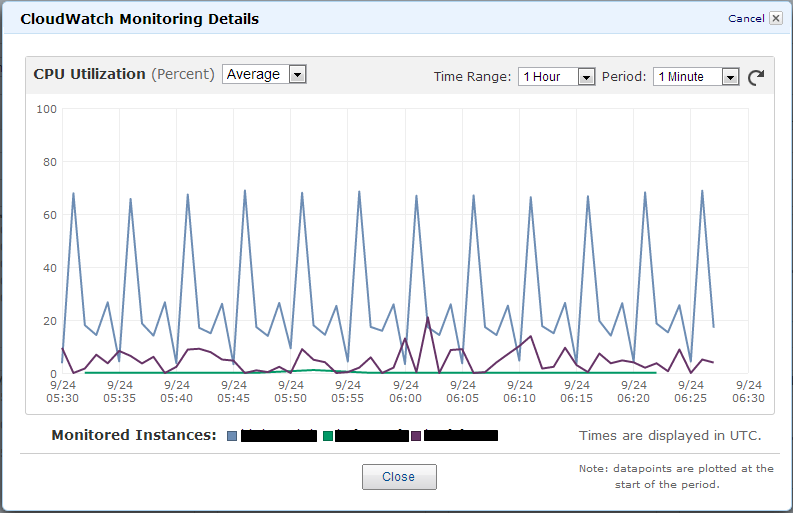Click the 9/24 05:45 axis label

(x=234, y=392)
